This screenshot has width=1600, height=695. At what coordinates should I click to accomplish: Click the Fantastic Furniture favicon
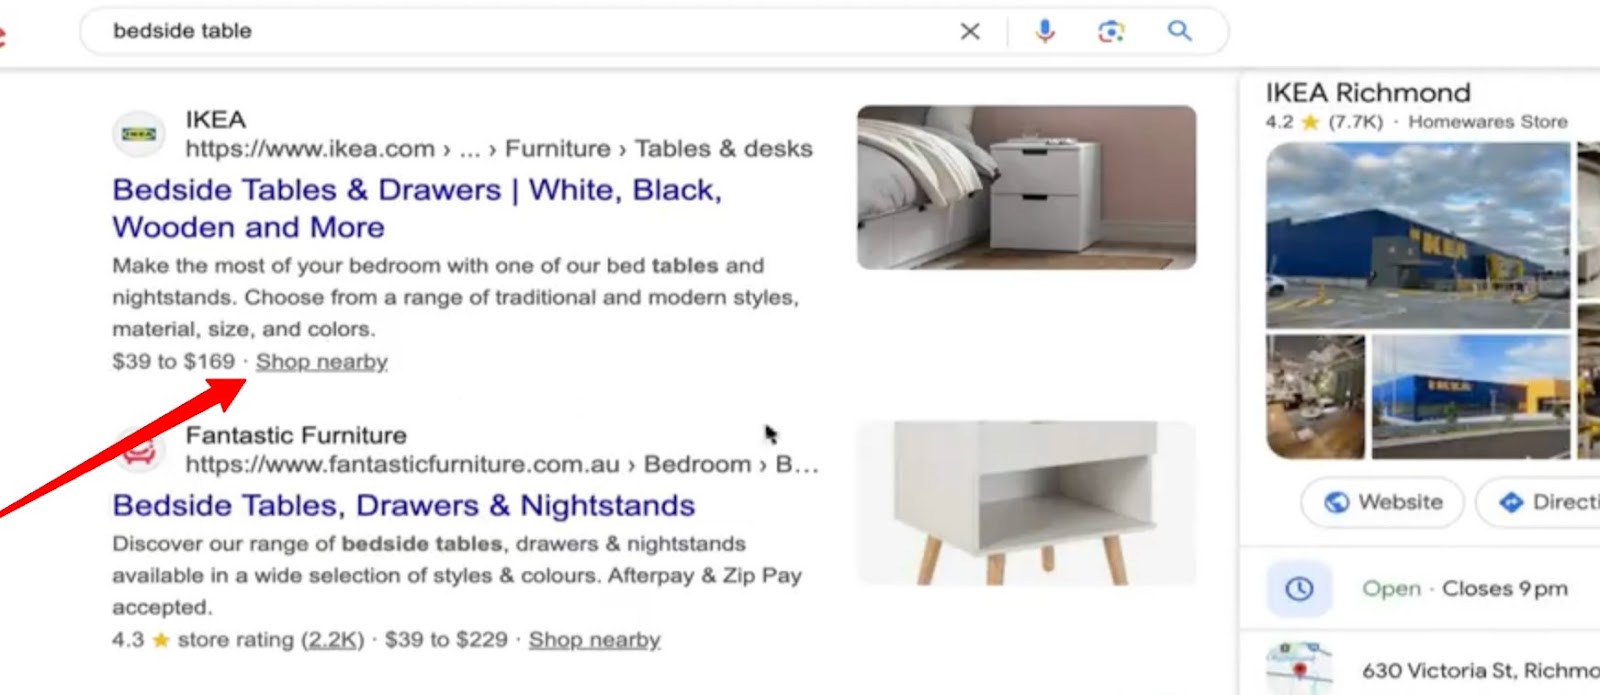click(x=138, y=451)
